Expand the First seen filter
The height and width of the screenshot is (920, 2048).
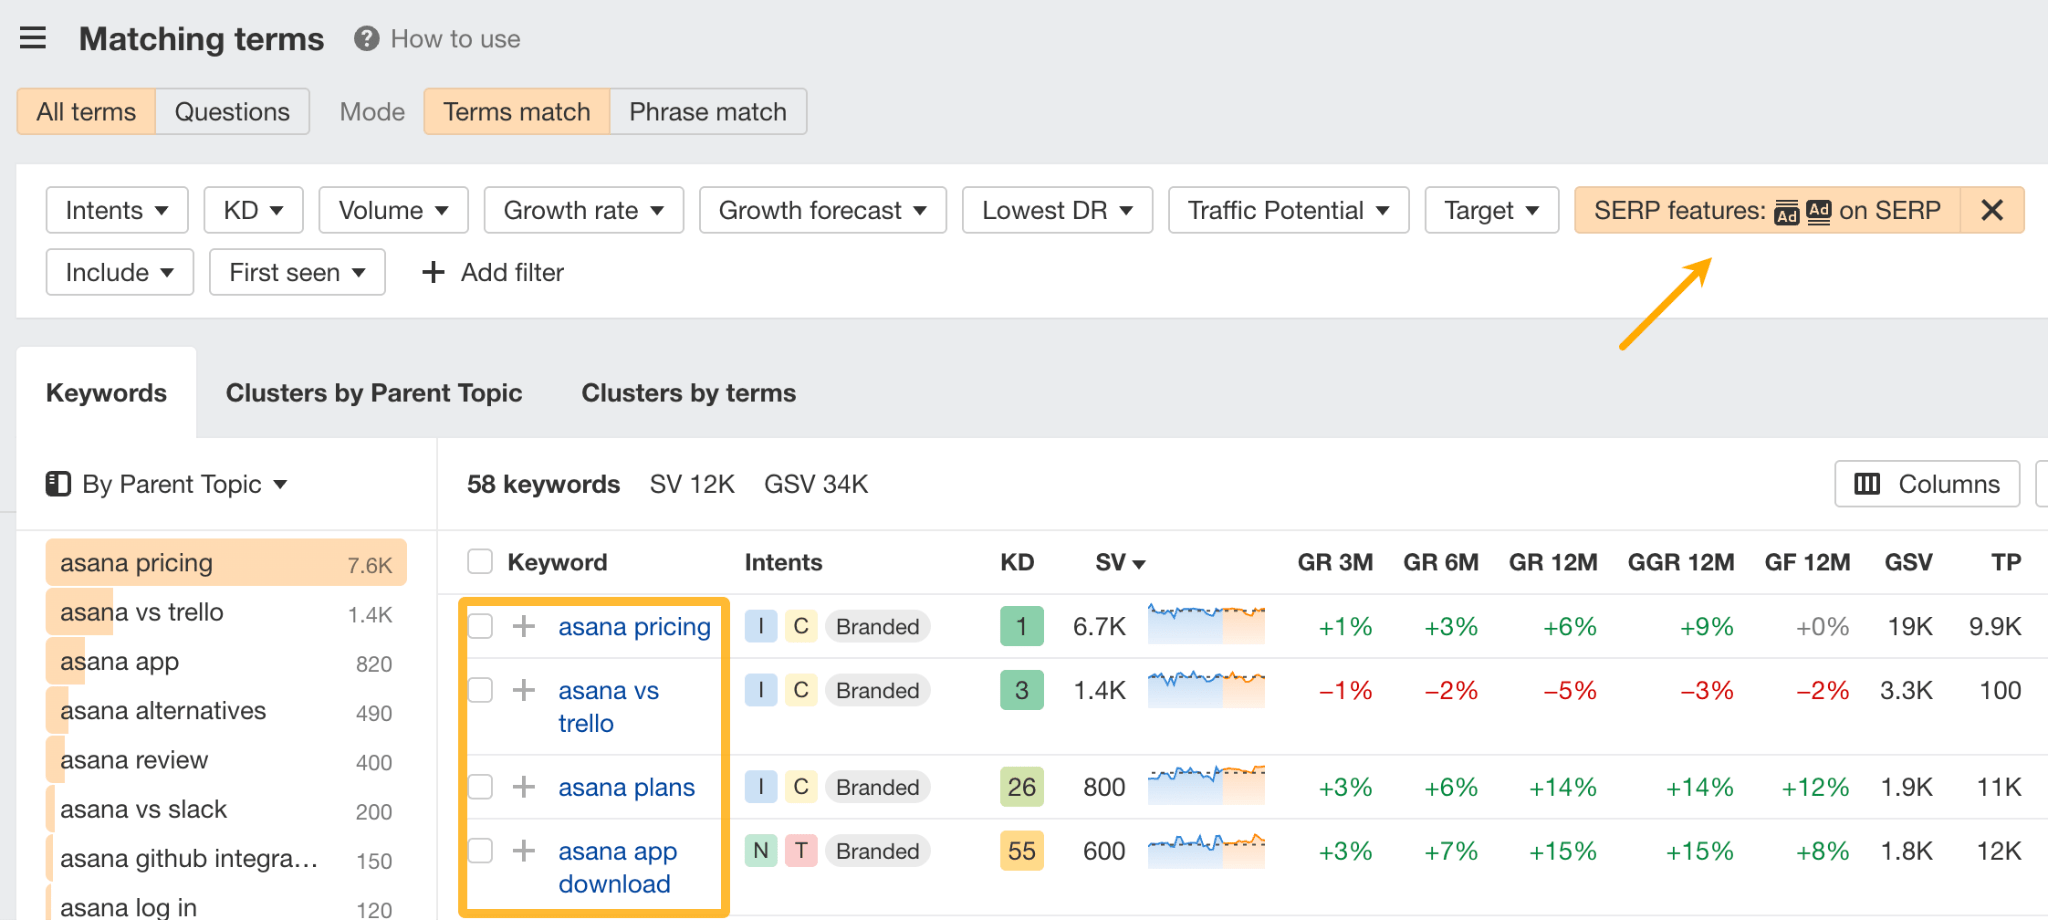[296, 271]
